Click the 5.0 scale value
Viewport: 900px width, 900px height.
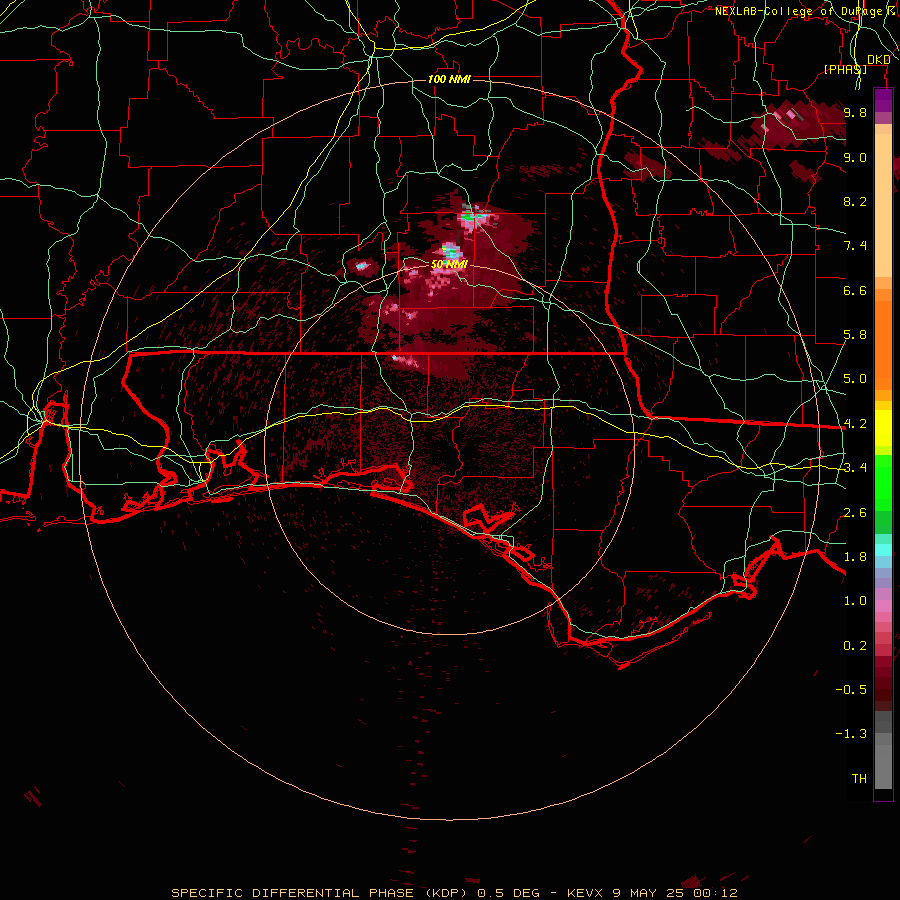click(855, 379)
